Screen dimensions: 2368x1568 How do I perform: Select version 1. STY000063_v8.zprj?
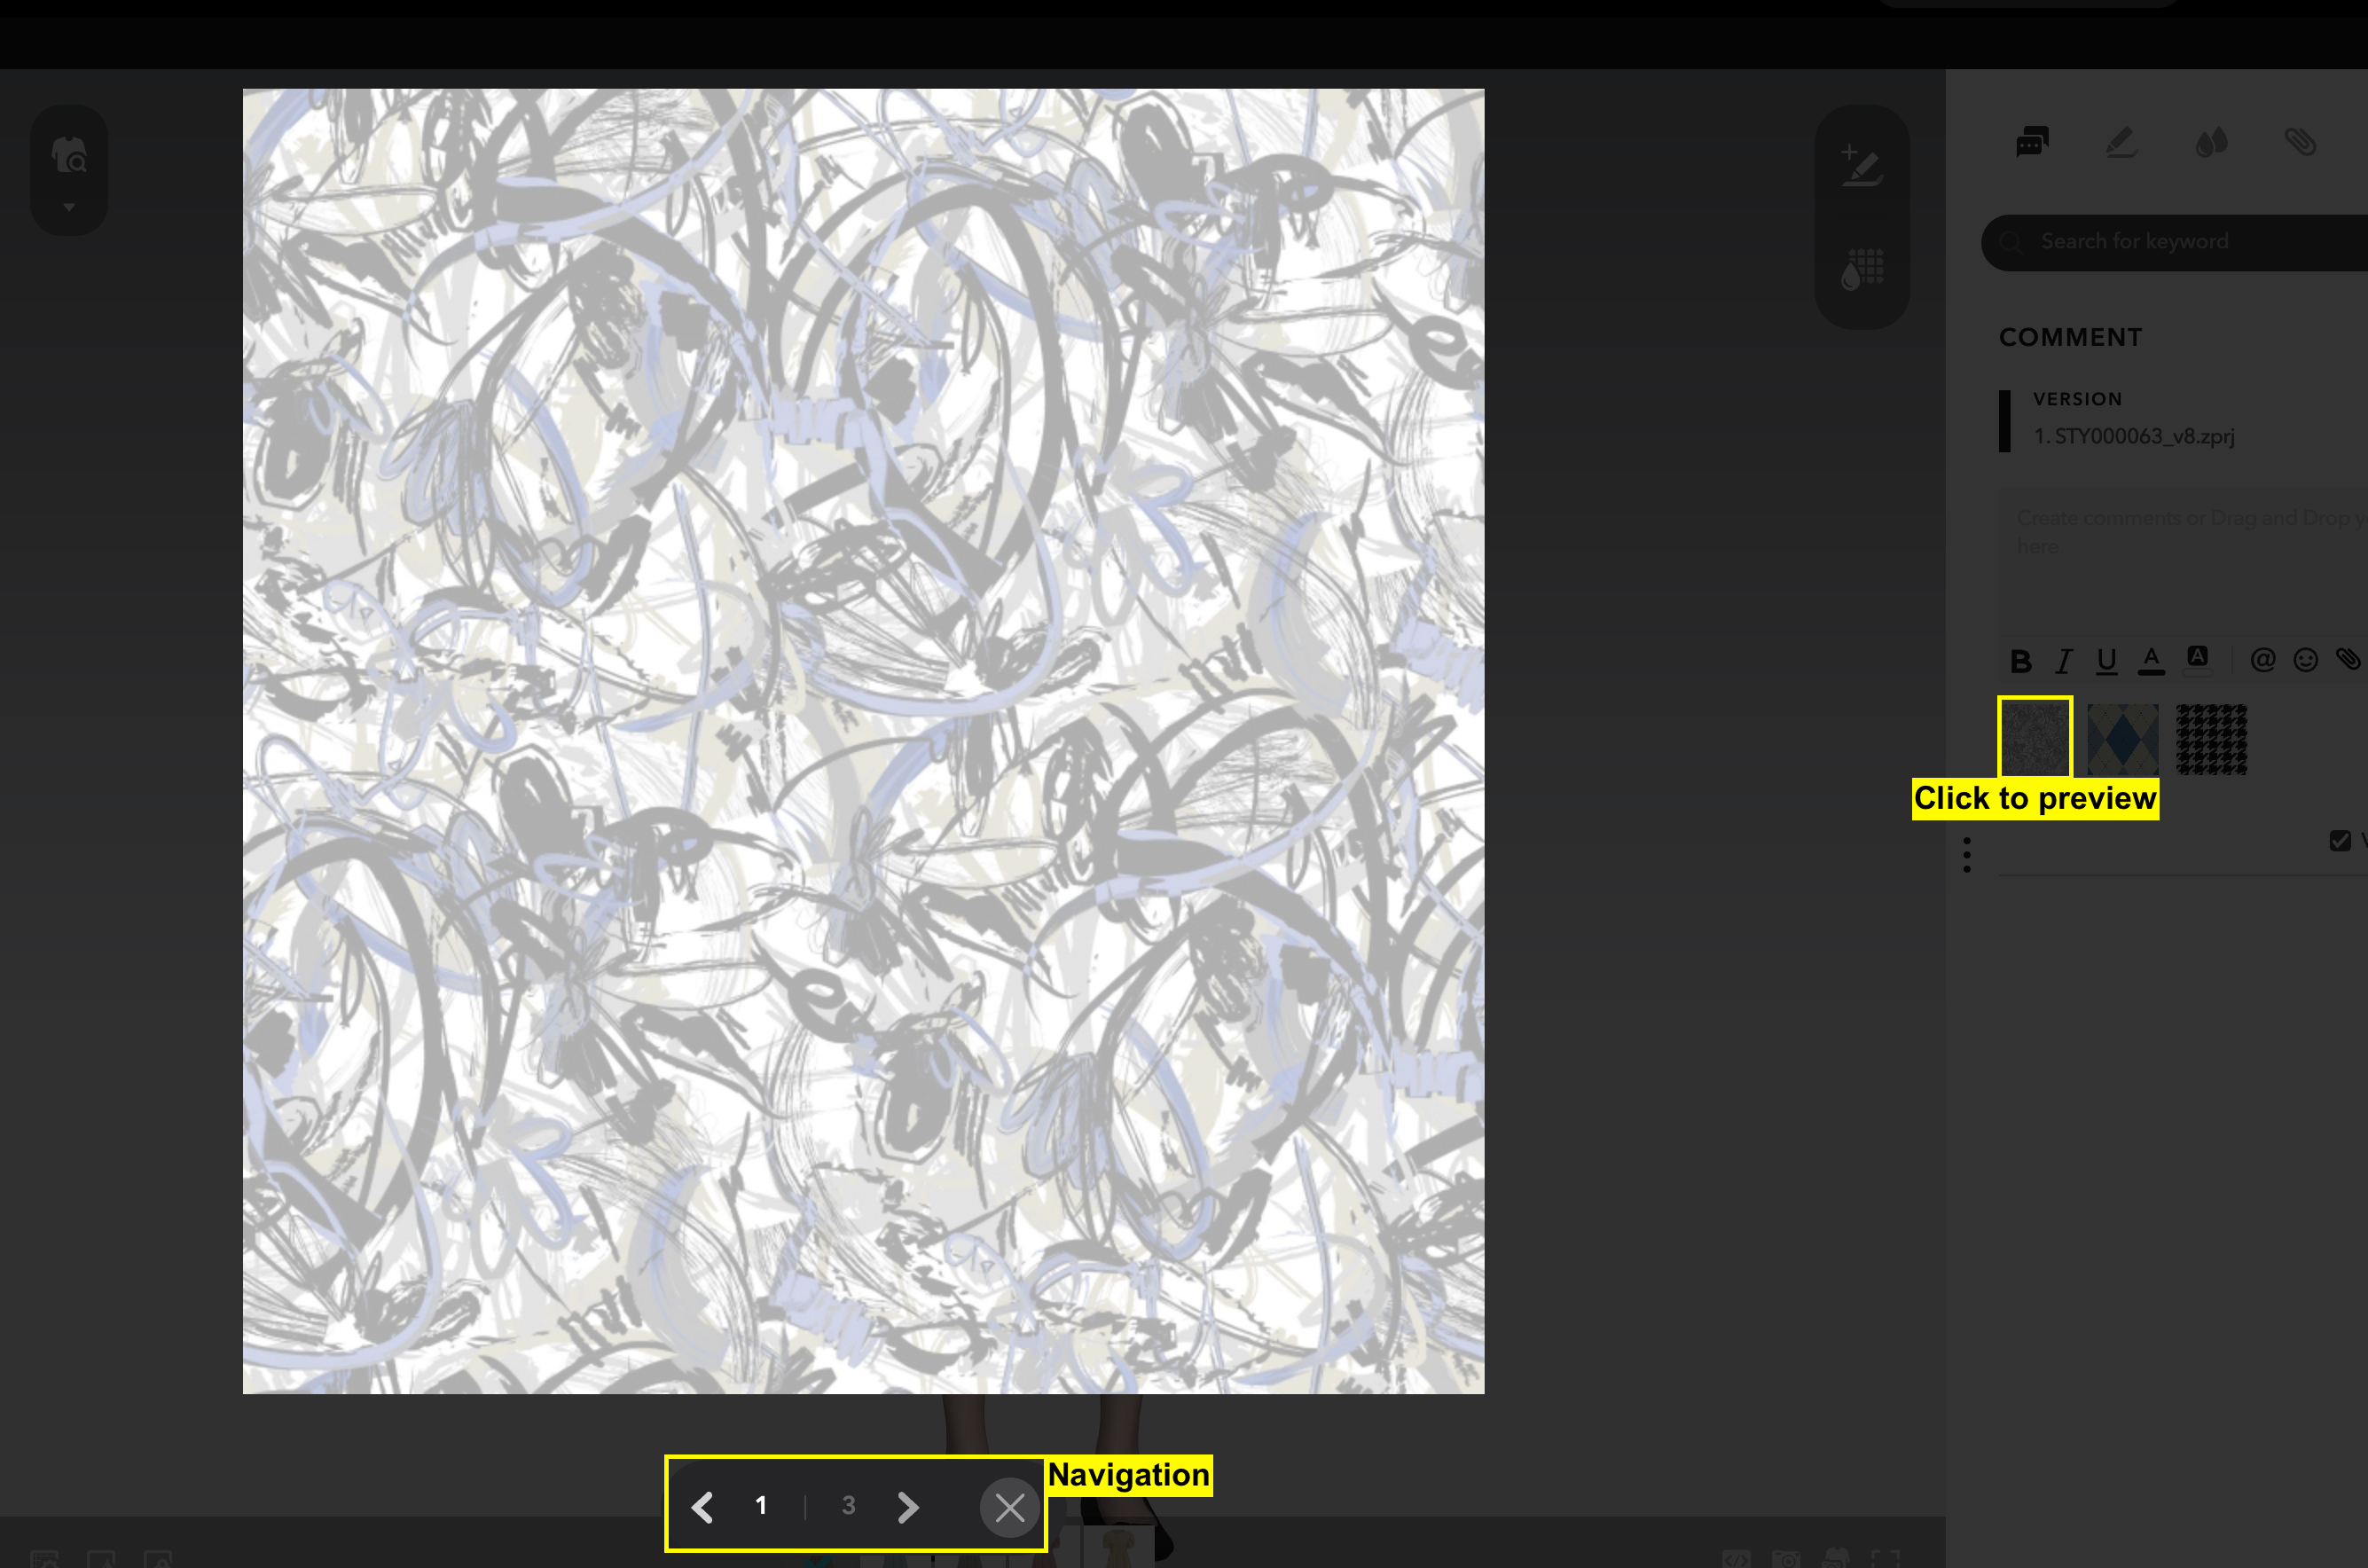click(x=2133, y=436)
